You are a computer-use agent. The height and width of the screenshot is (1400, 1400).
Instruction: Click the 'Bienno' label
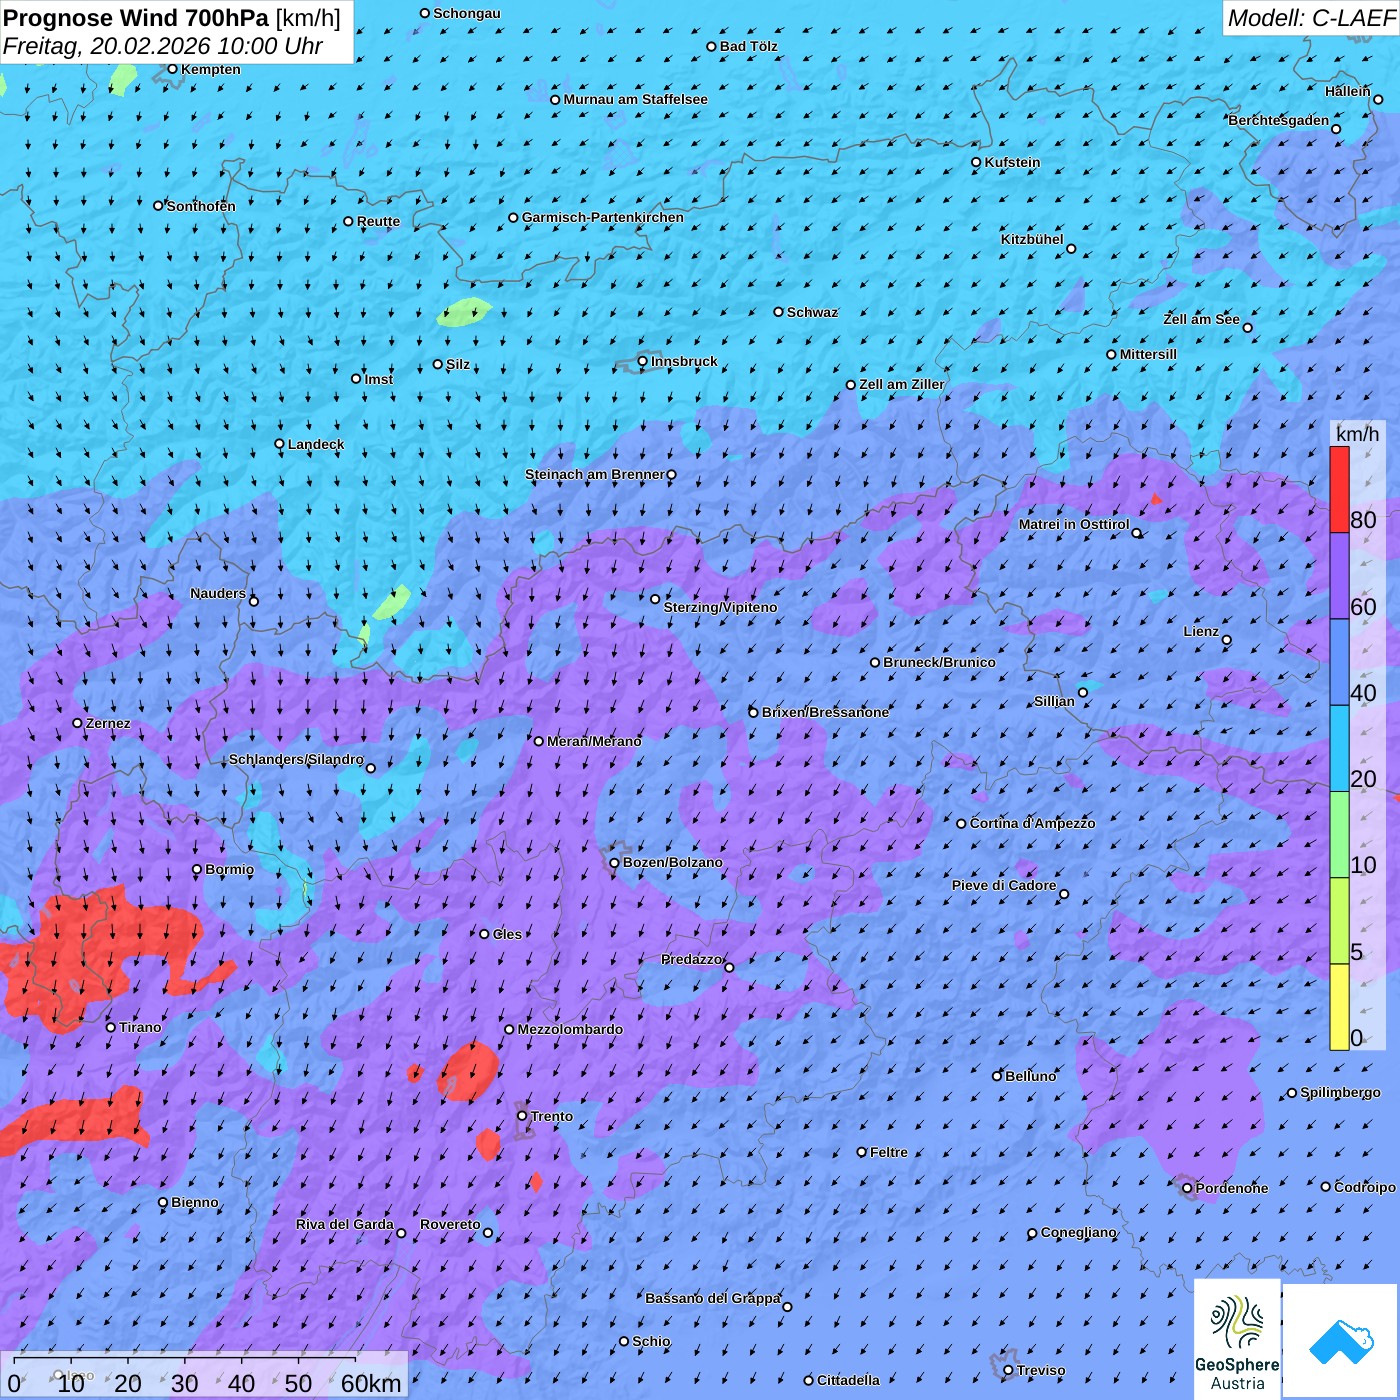pyautogui.click(x=195, y=1202)
